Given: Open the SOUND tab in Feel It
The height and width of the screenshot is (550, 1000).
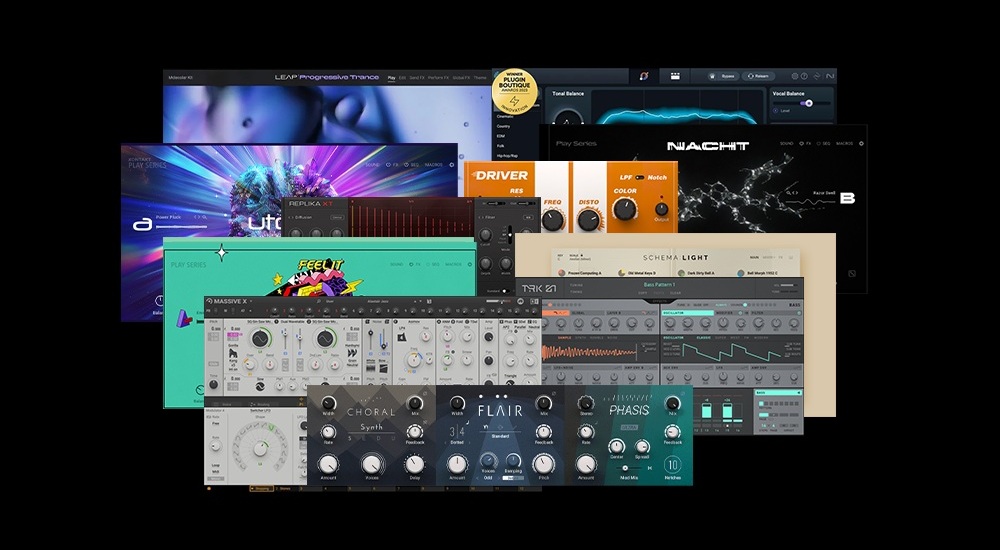Looking at the screenshot, I should point(397,264).
